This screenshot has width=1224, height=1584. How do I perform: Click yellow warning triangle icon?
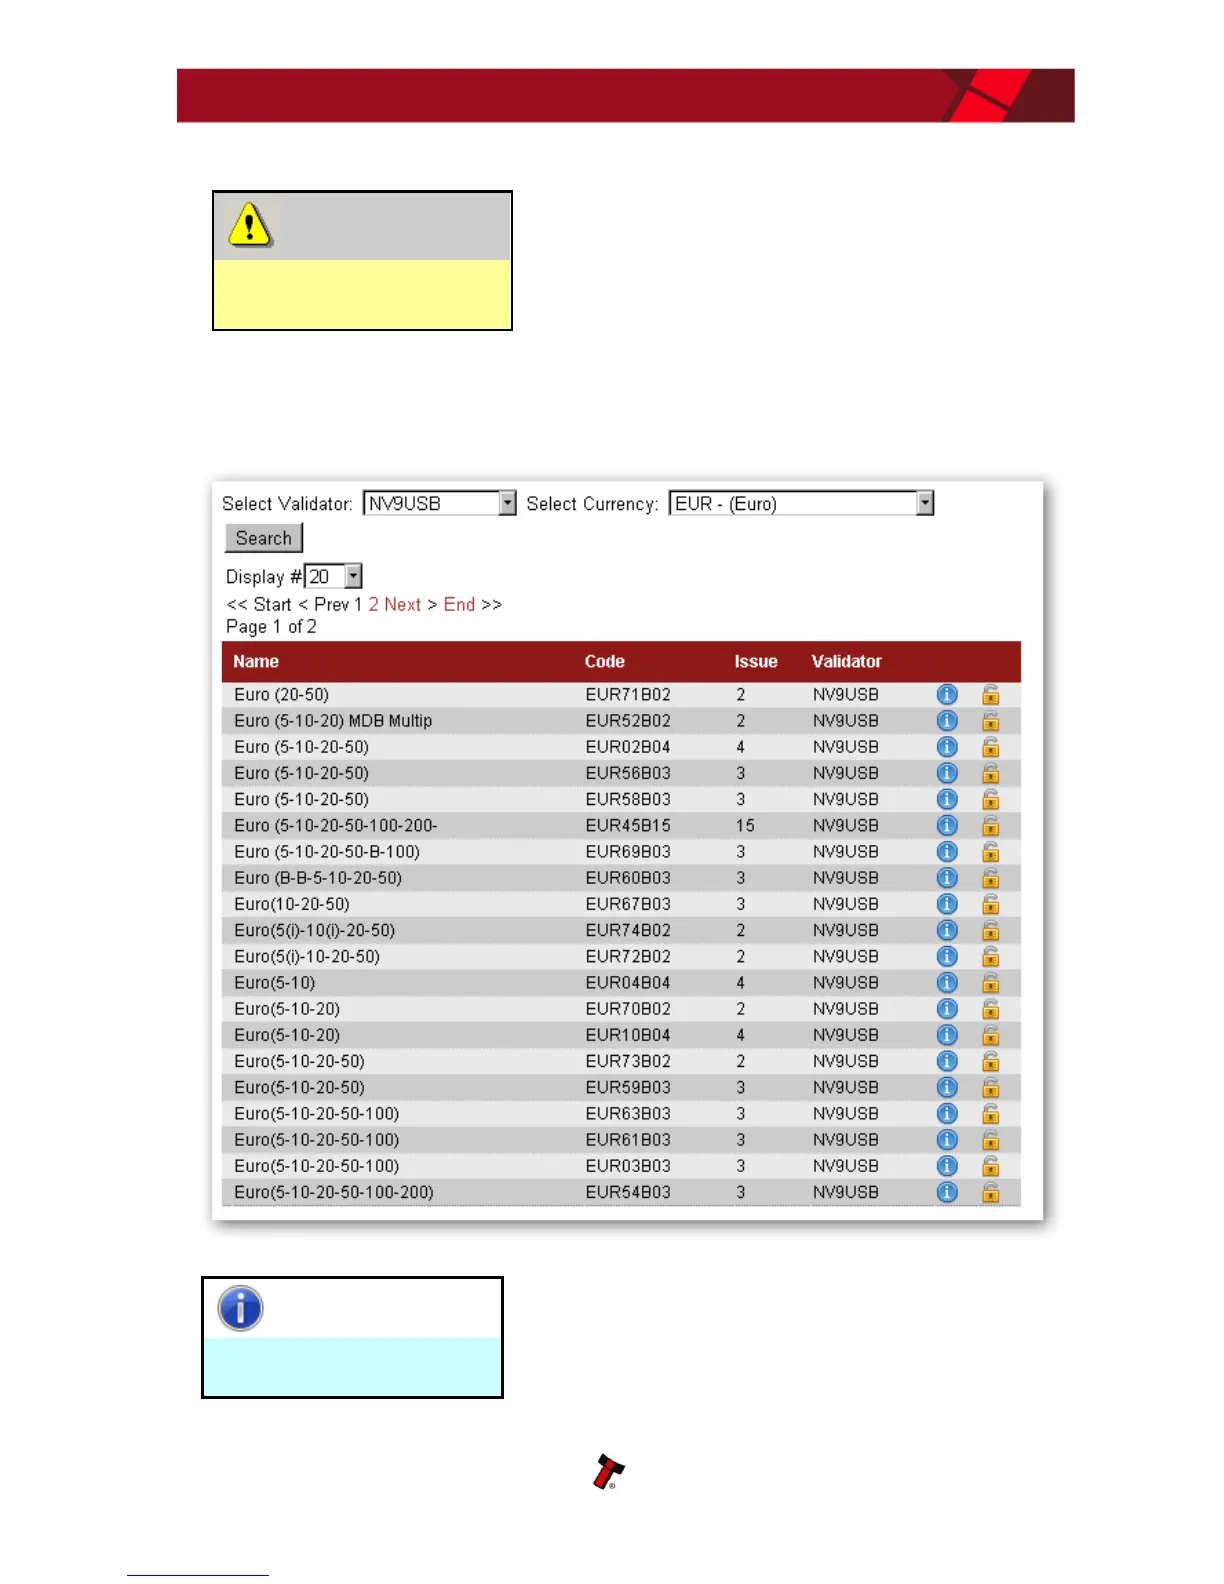[x=249, y=225]
